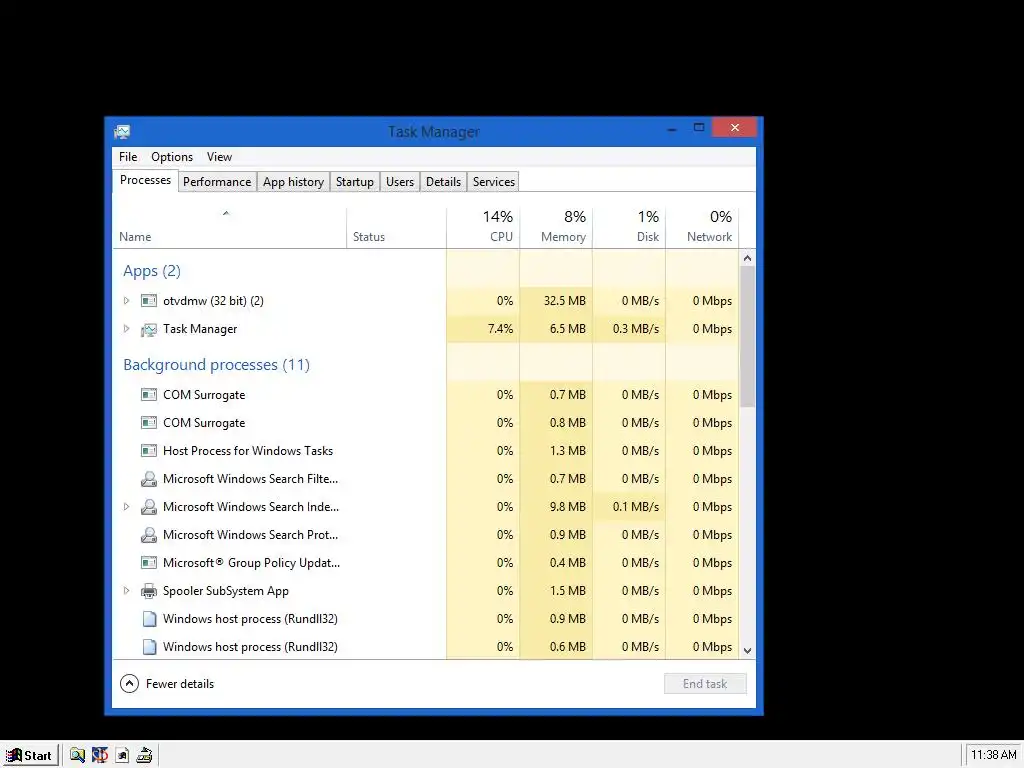Click the otvdmw (32 bit) process icon

point(149,301)
